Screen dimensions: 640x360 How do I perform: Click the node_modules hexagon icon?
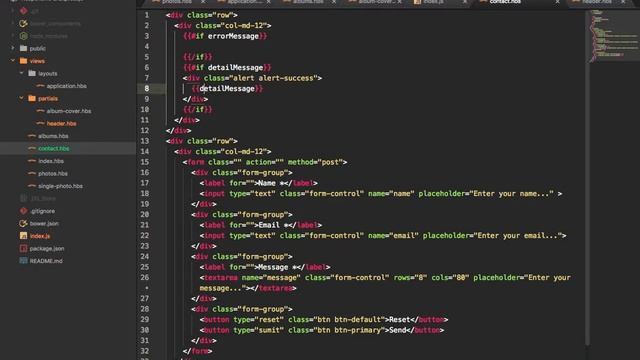pos(24,36)
